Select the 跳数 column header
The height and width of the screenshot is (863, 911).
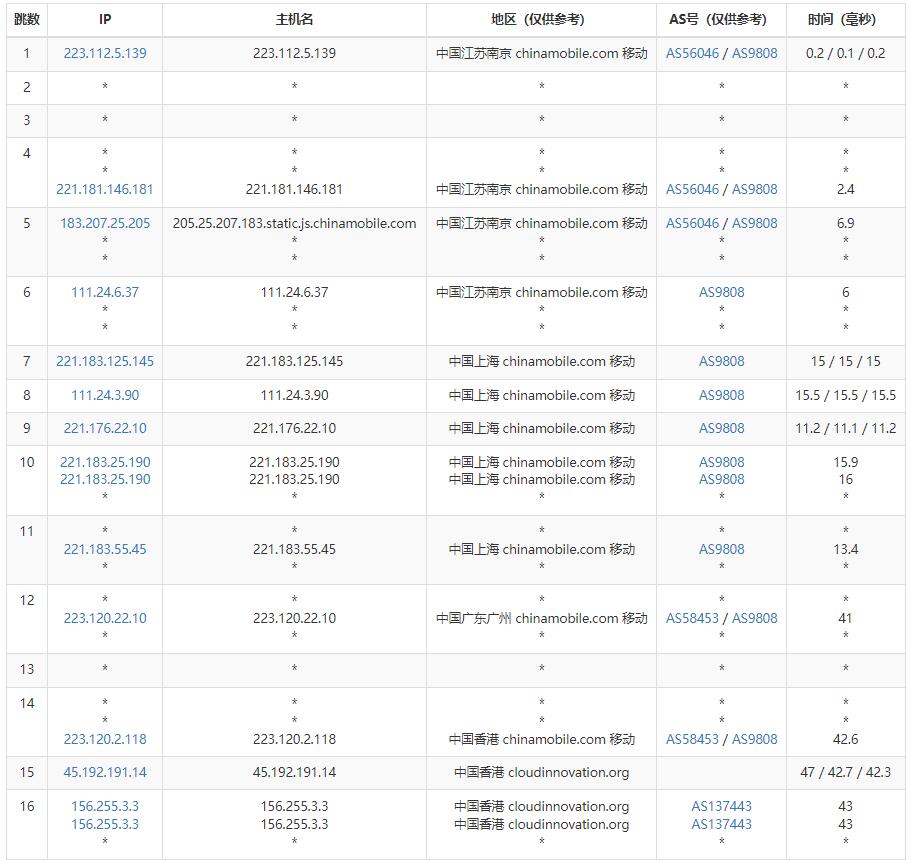[x=27, y=20]
